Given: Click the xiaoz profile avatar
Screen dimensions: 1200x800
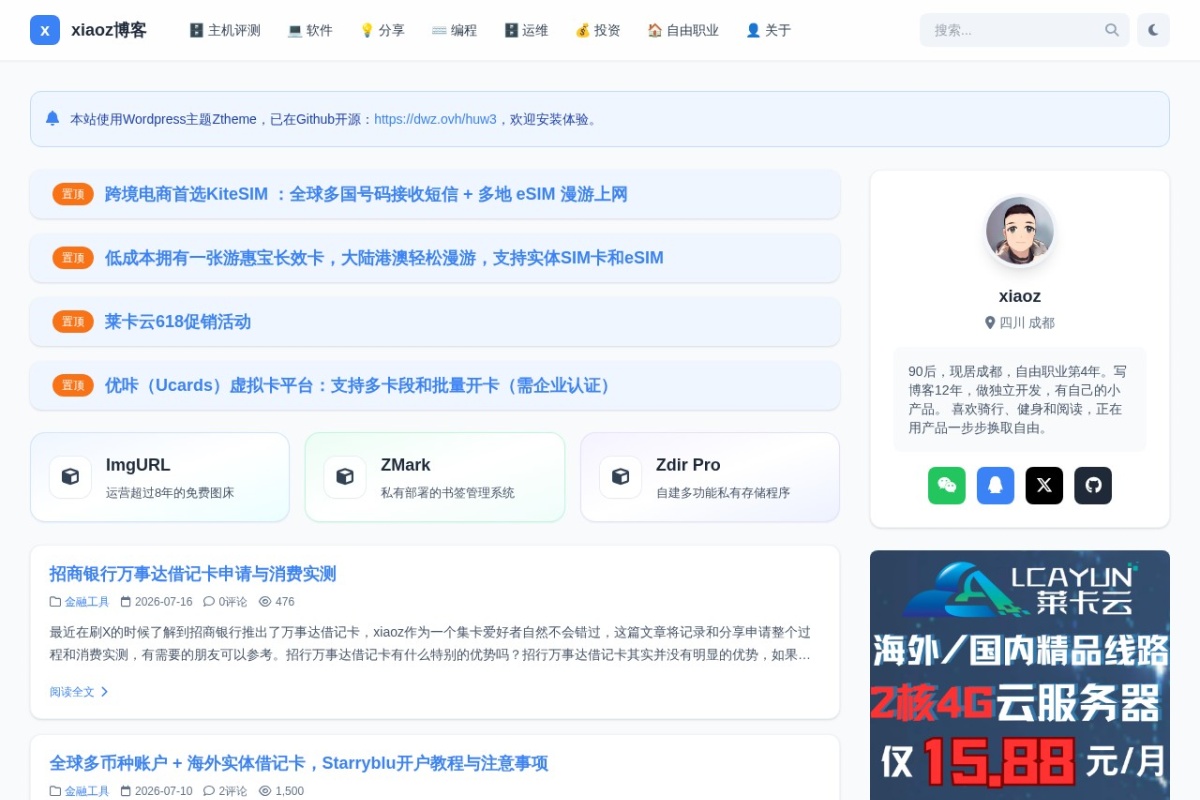Looking at the screenshot, I should (x=1020, y=231).
